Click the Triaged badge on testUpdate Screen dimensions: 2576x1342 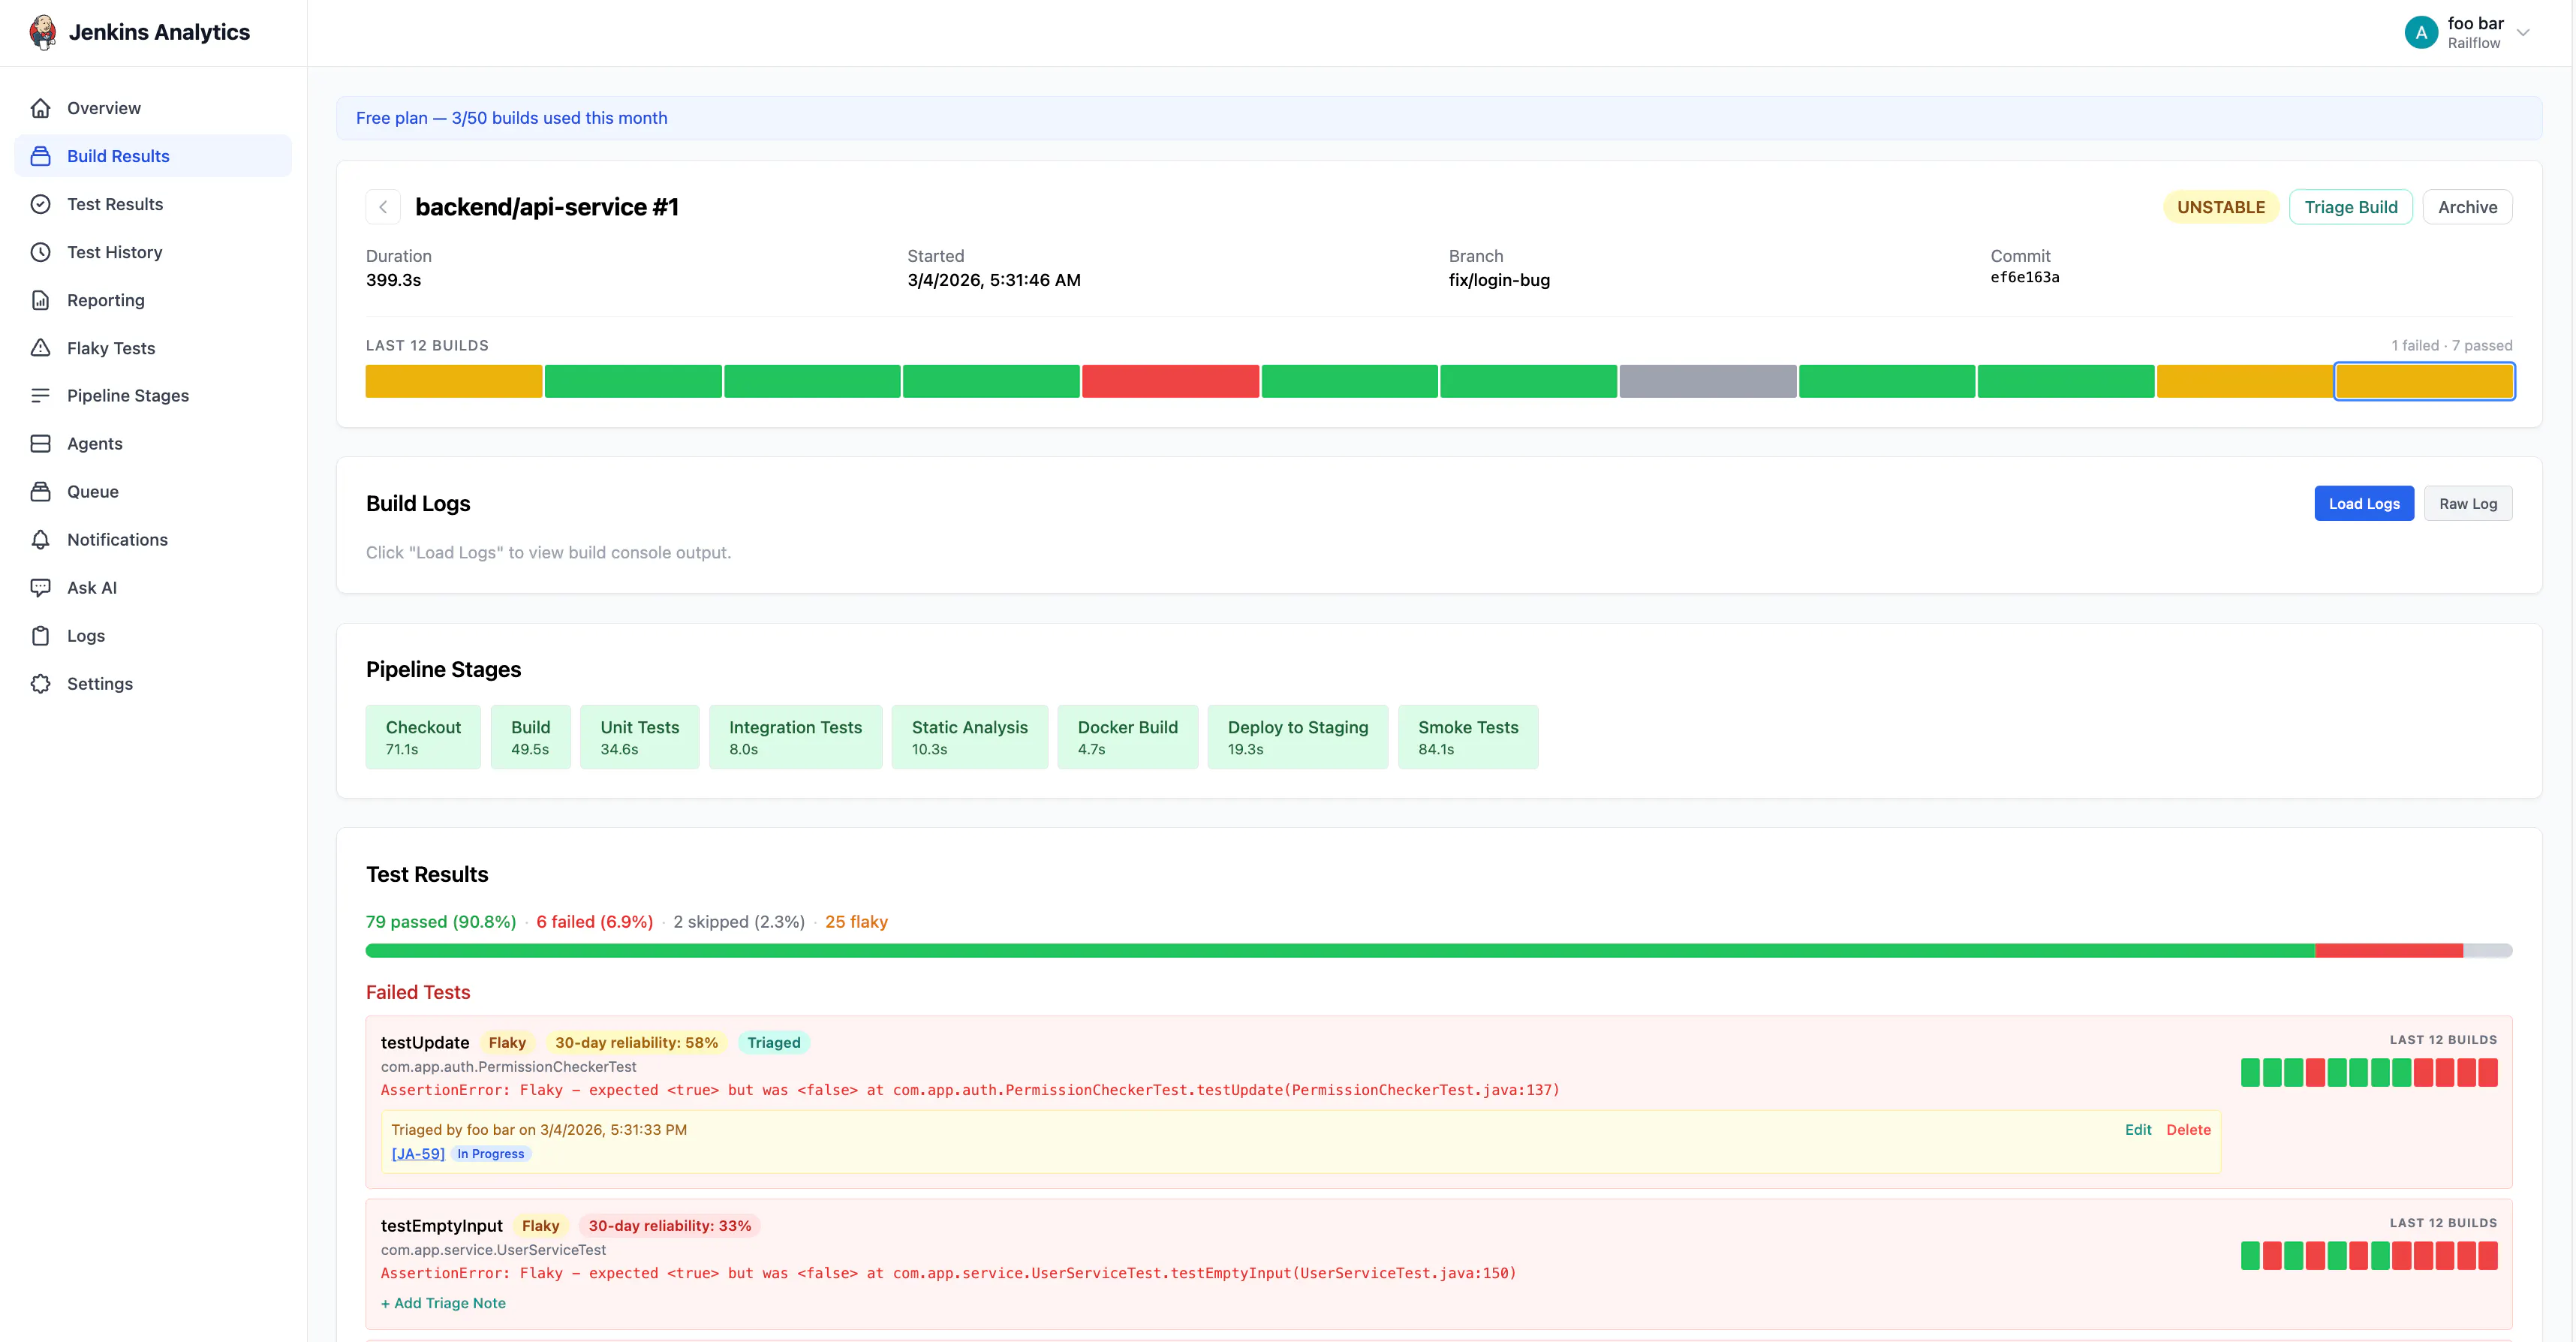[773, 1042]
